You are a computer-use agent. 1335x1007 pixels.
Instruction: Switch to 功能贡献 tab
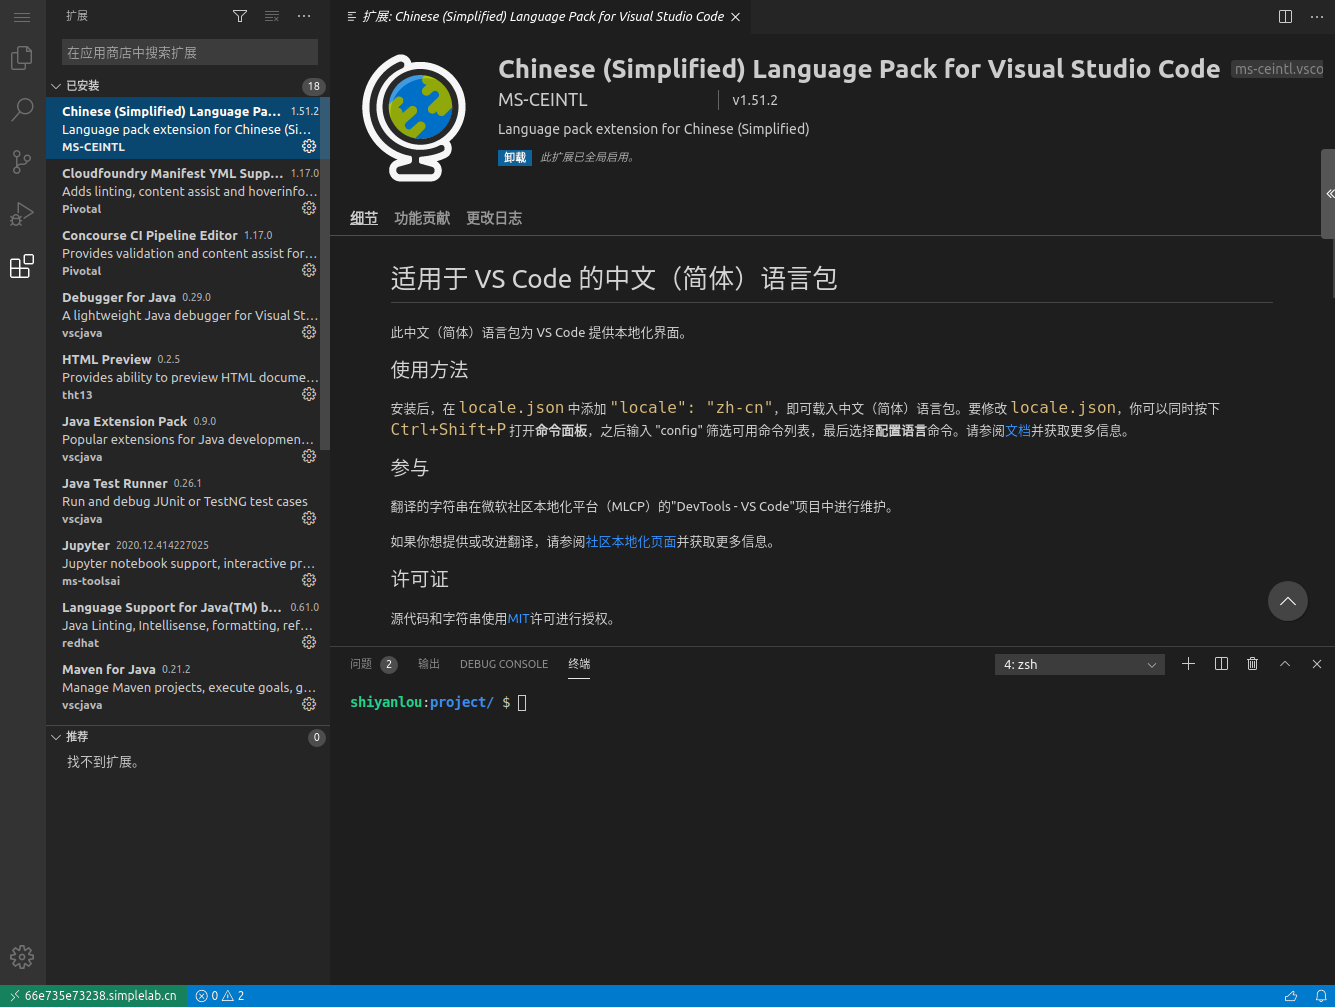[x=422, y=218]
